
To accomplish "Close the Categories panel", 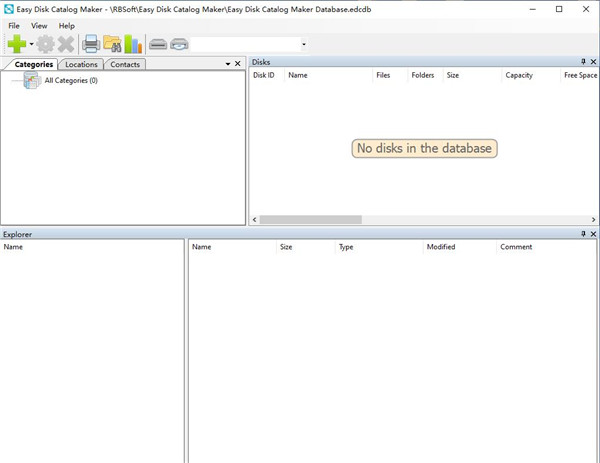I will pyautogui.click(x=238, y=64).
